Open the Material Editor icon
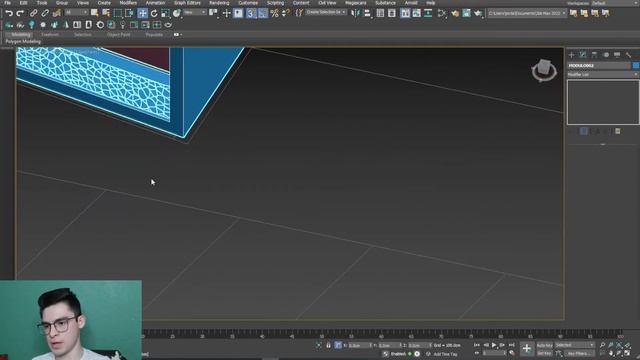640x360 pixels. coord(442,13)
